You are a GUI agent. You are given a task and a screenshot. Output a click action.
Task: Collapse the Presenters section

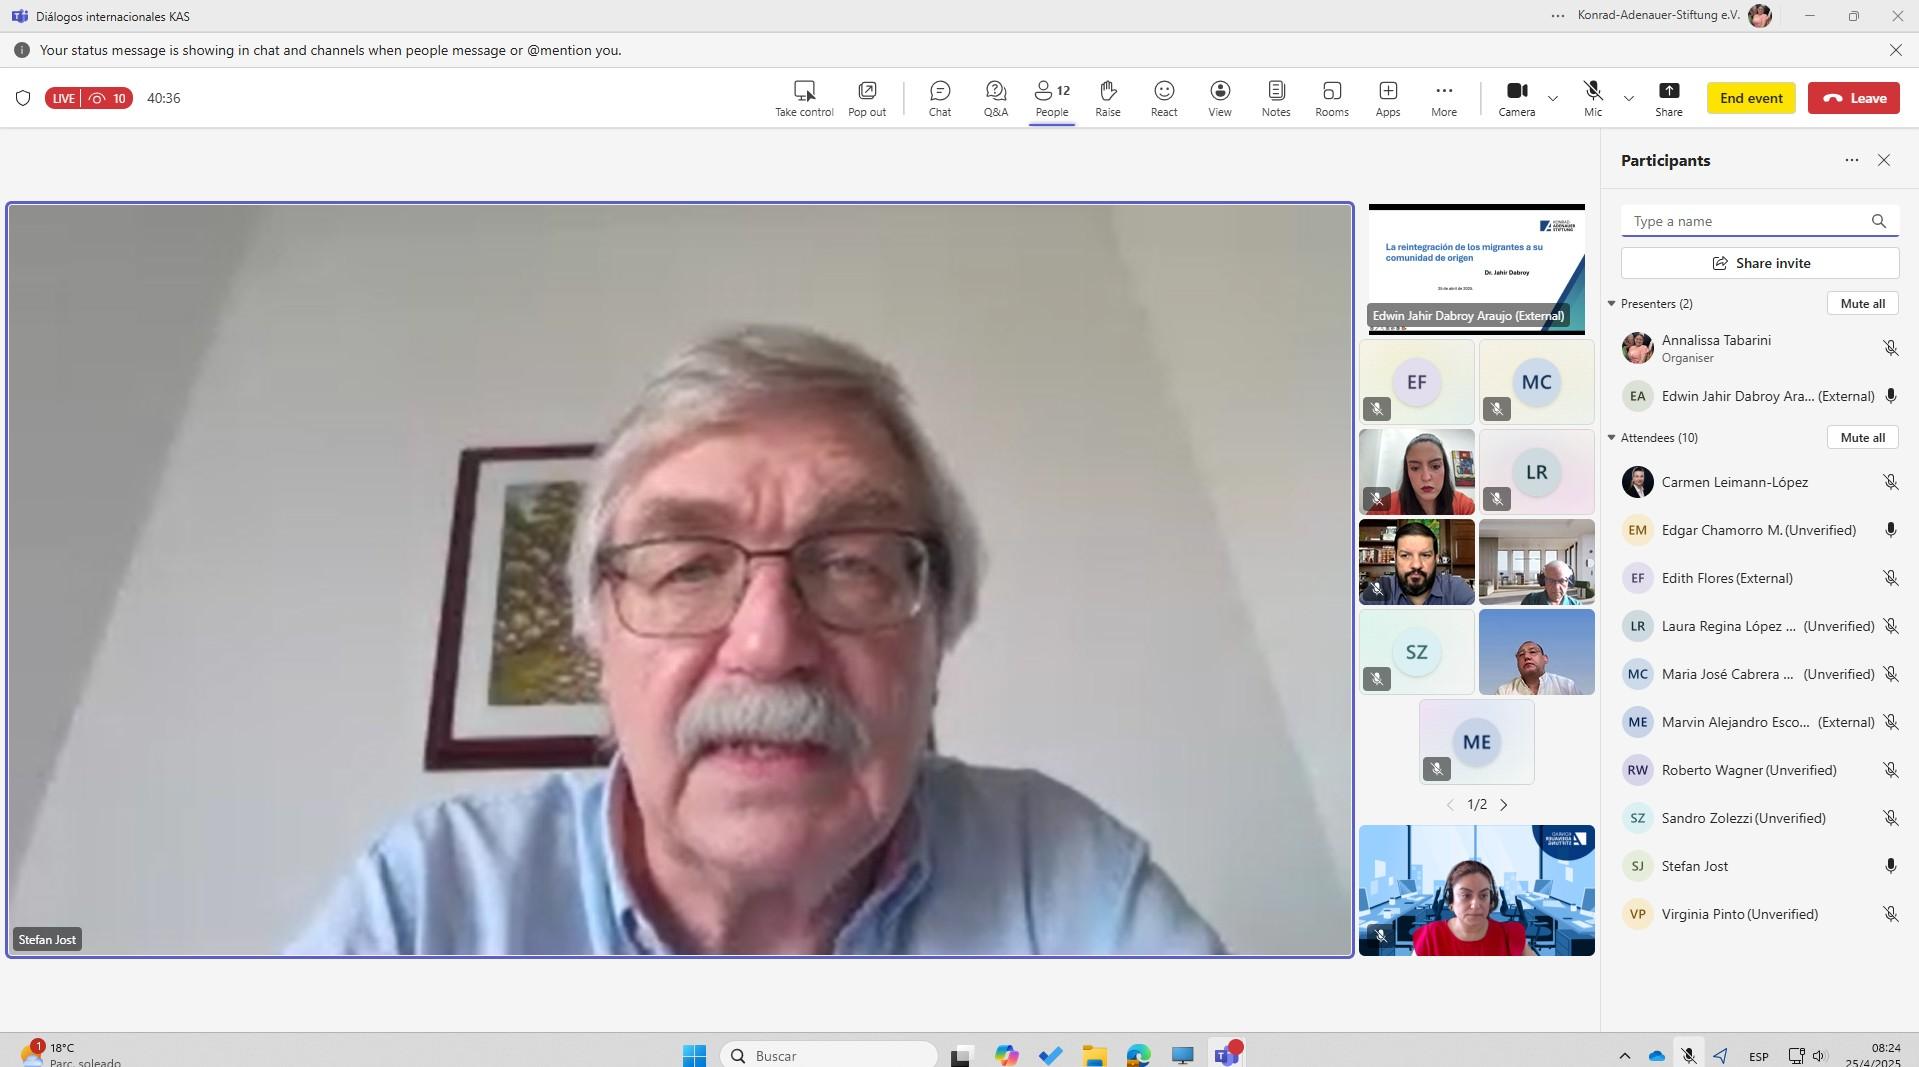1611,304
